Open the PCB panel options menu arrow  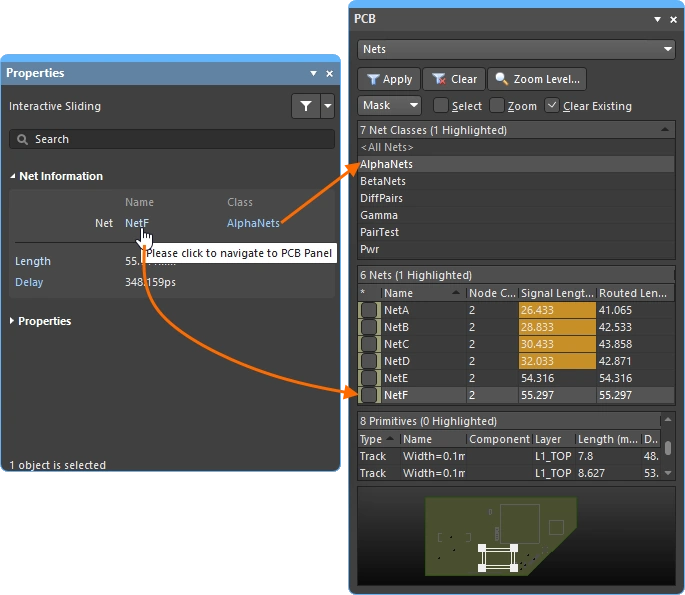pos(657,19)
